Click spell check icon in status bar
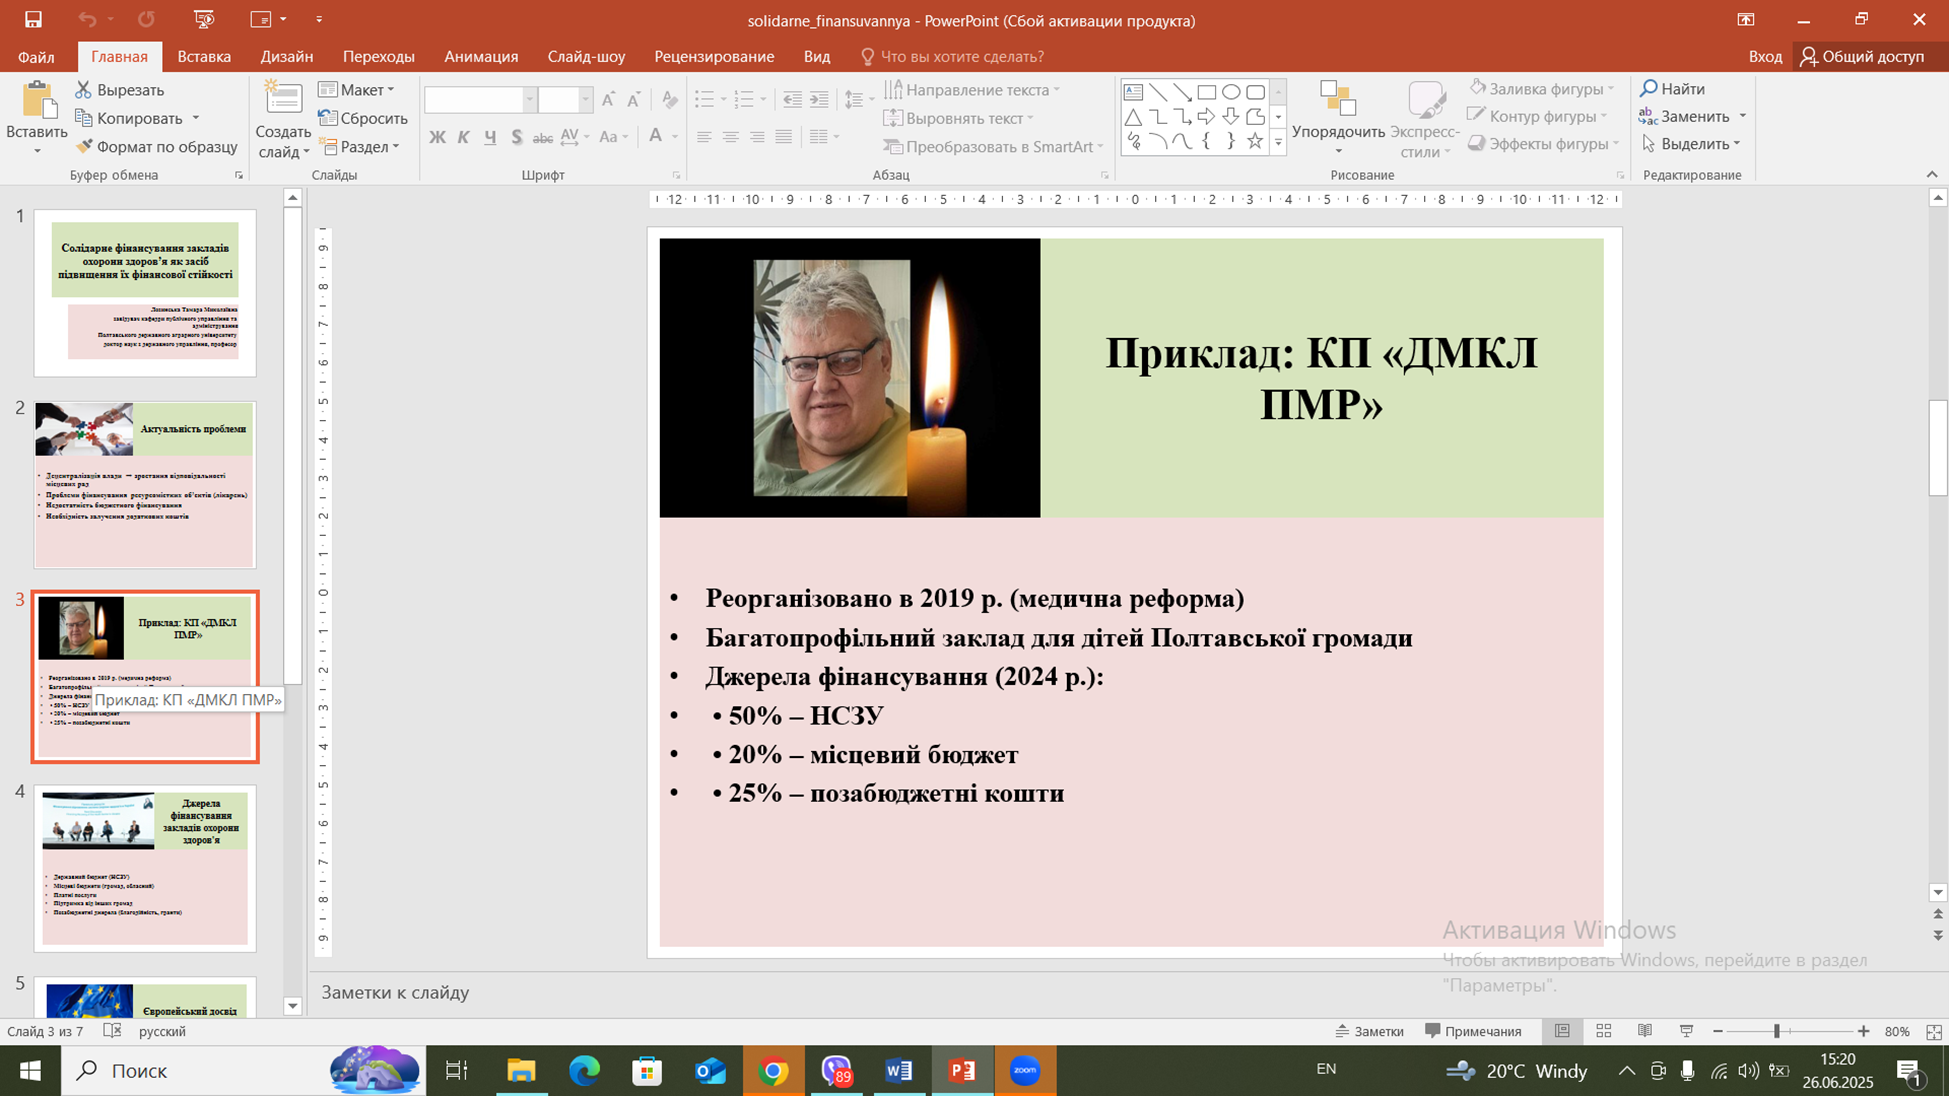 tap(112, 1031)
